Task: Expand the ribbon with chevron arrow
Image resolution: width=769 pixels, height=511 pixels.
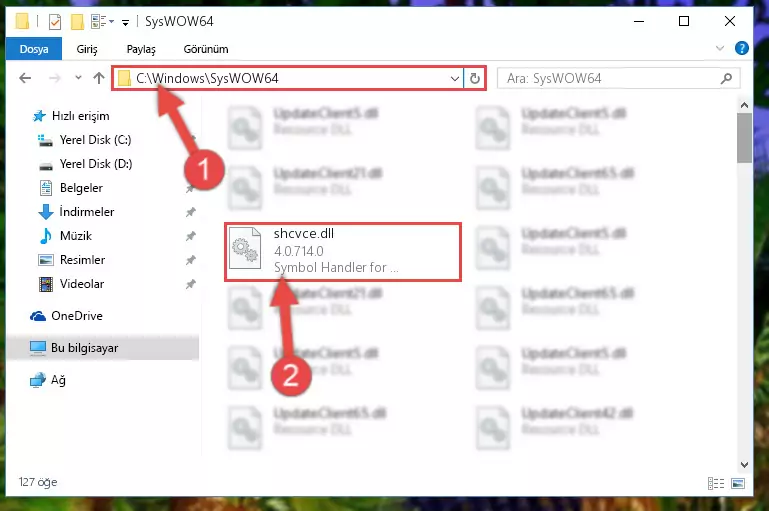Action: coord(719,48)
